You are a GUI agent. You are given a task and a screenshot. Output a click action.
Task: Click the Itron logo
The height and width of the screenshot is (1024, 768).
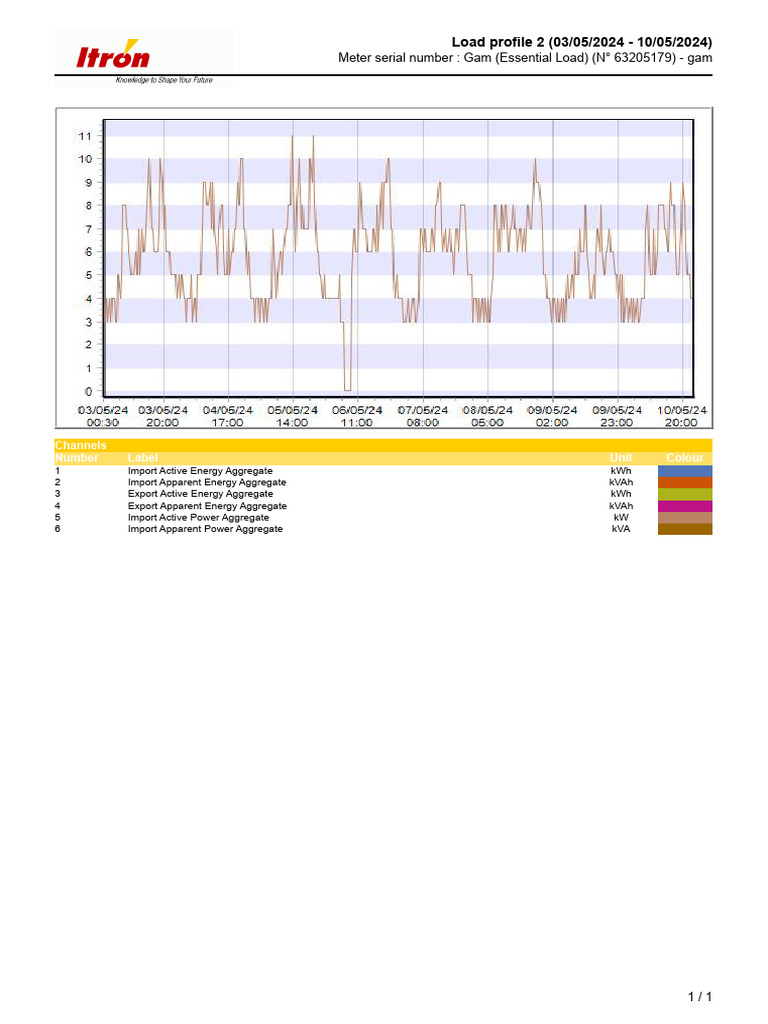pyautogui.click(x=113, y=56)
